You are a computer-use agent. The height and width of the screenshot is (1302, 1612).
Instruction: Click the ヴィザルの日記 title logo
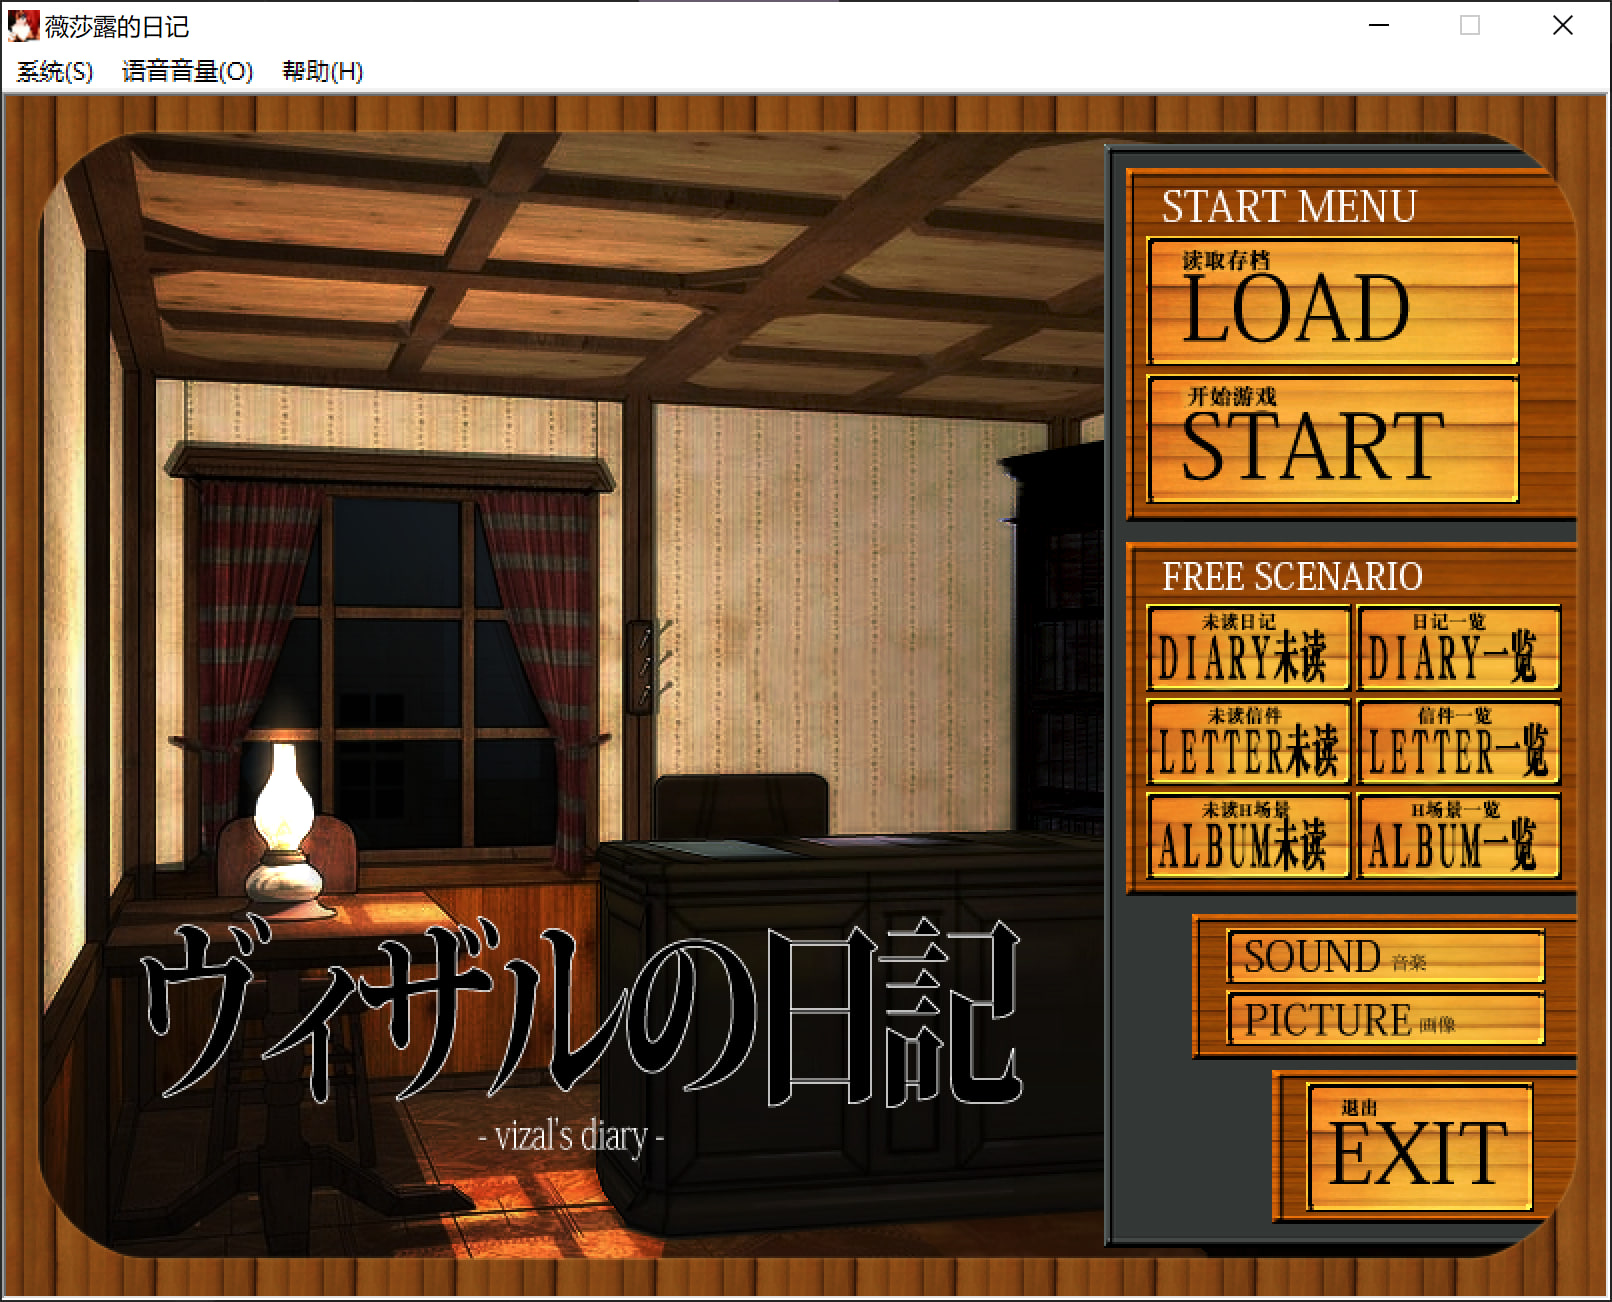coord(580,1015)
